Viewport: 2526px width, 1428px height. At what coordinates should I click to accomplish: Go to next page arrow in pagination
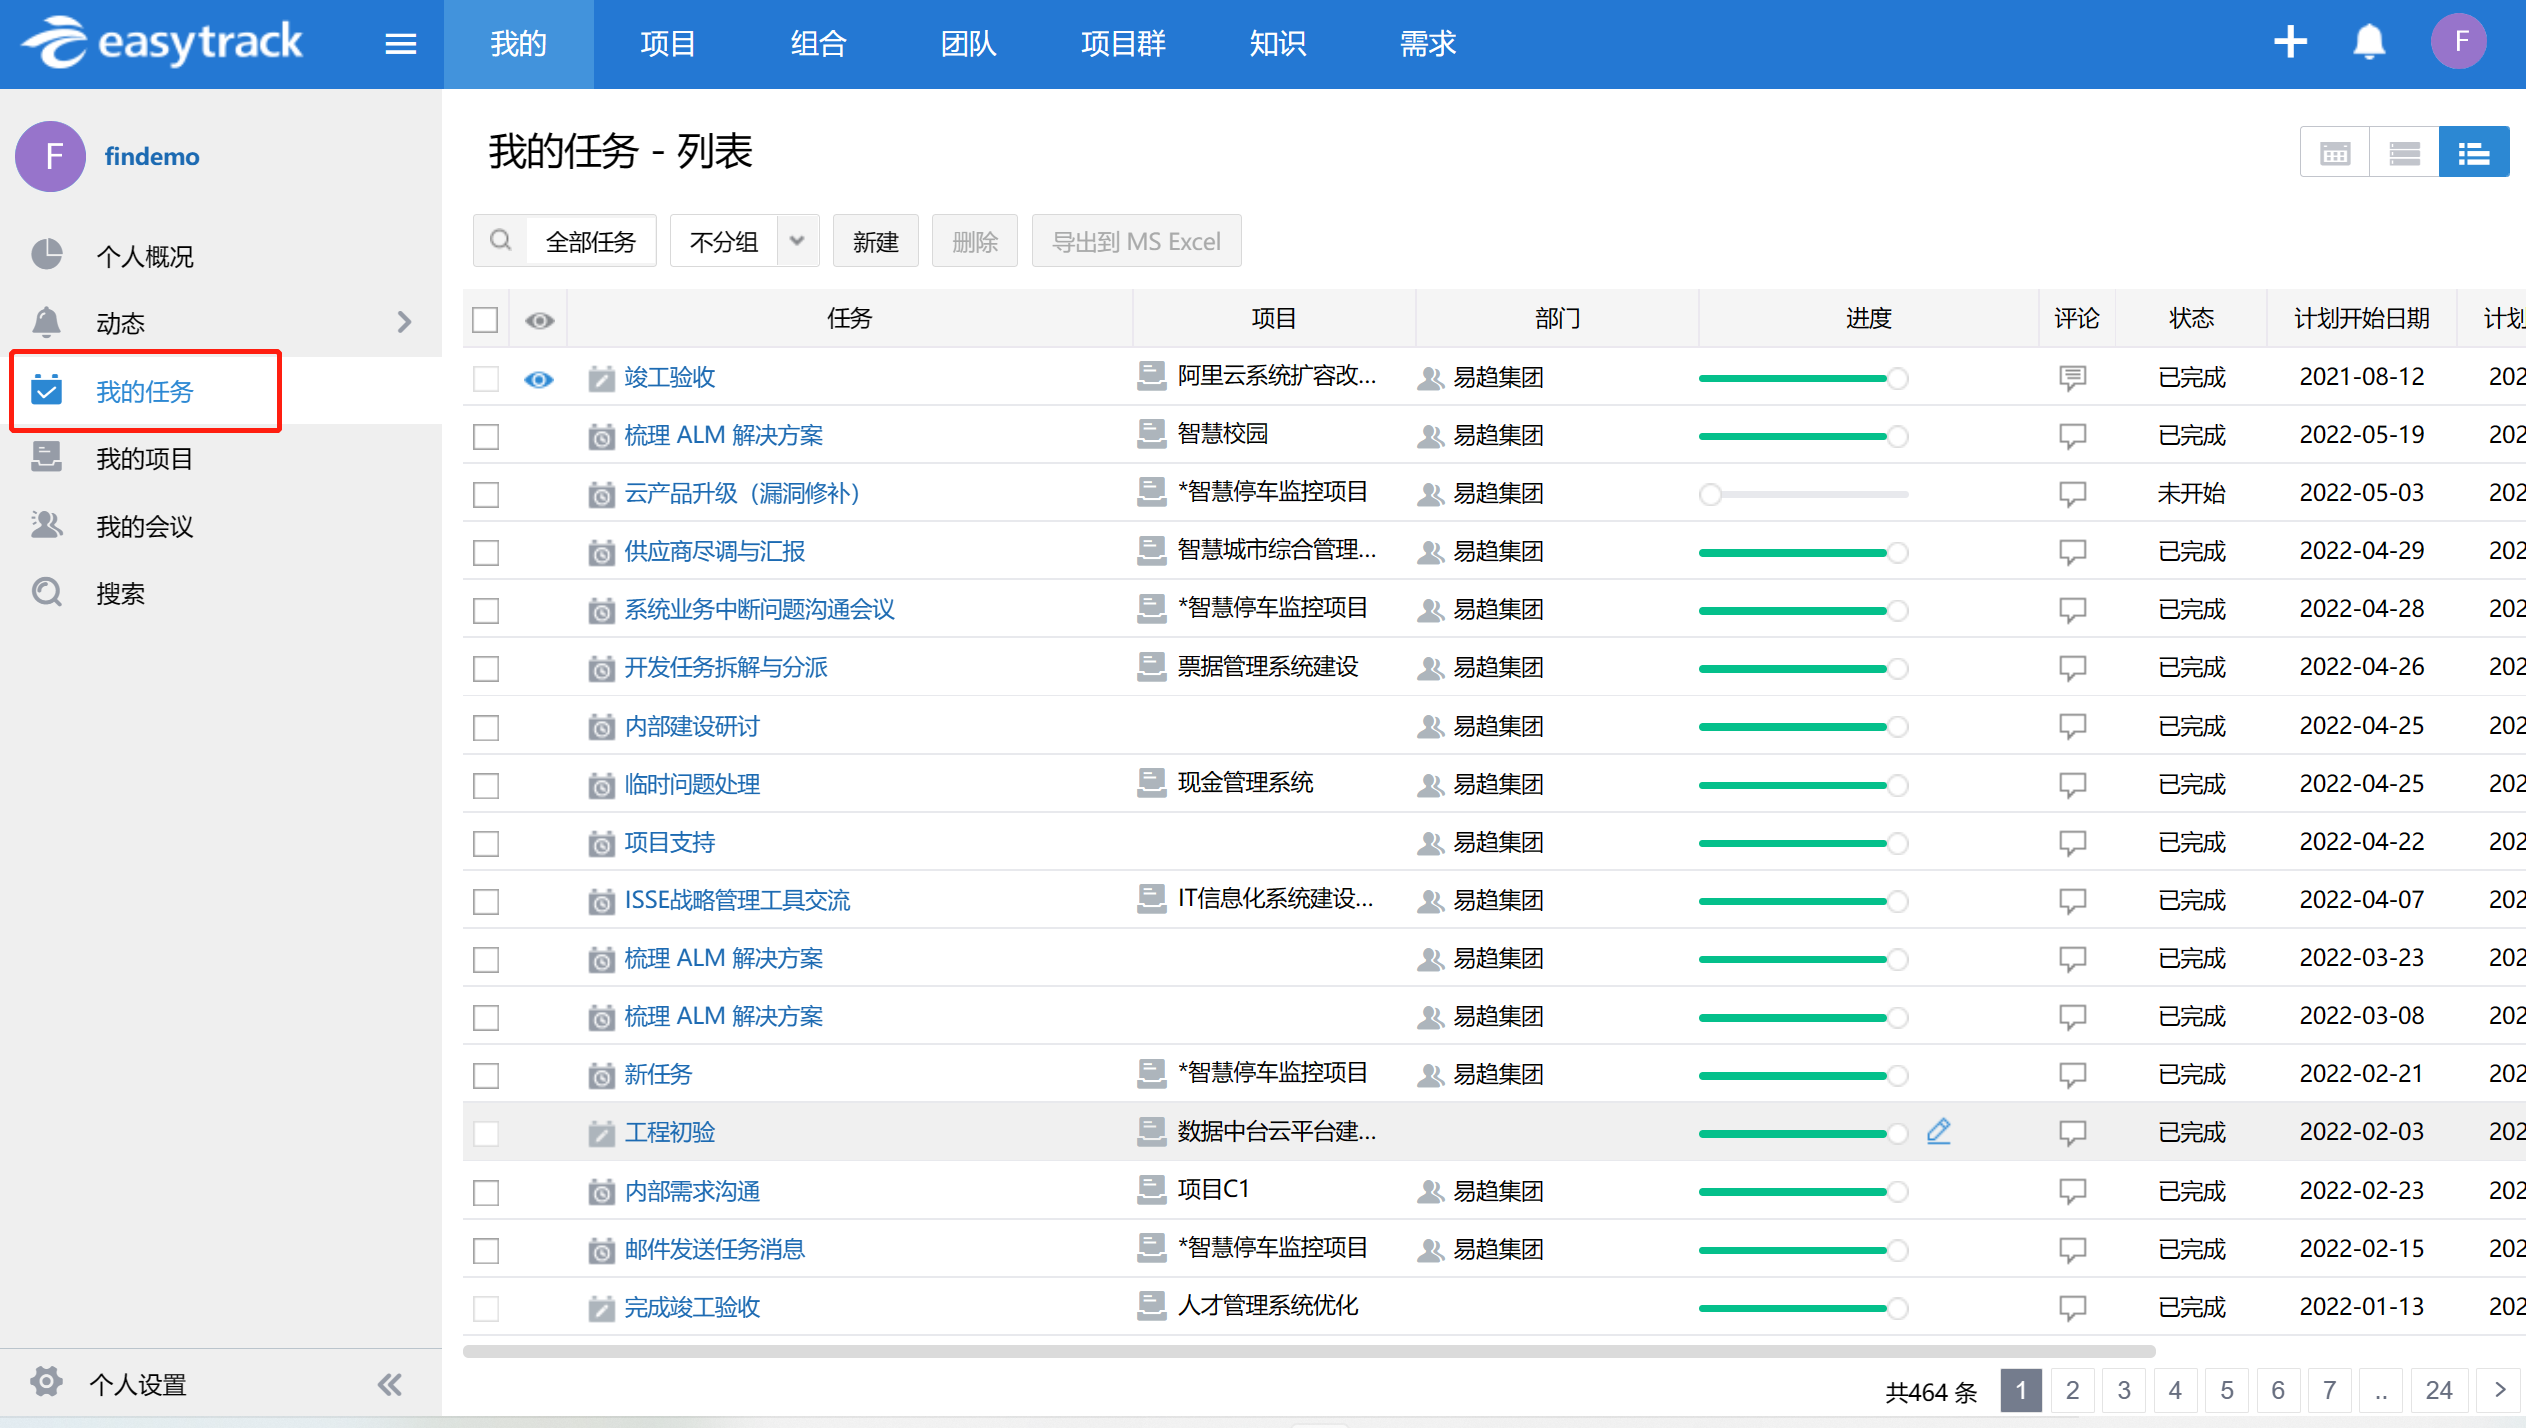point(2499,1390)
